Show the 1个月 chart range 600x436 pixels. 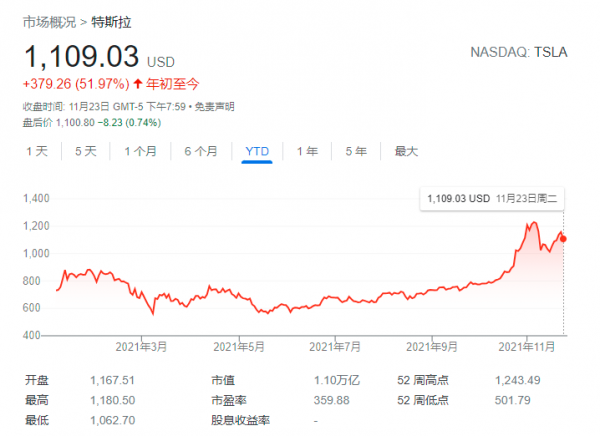coord(141,151)
